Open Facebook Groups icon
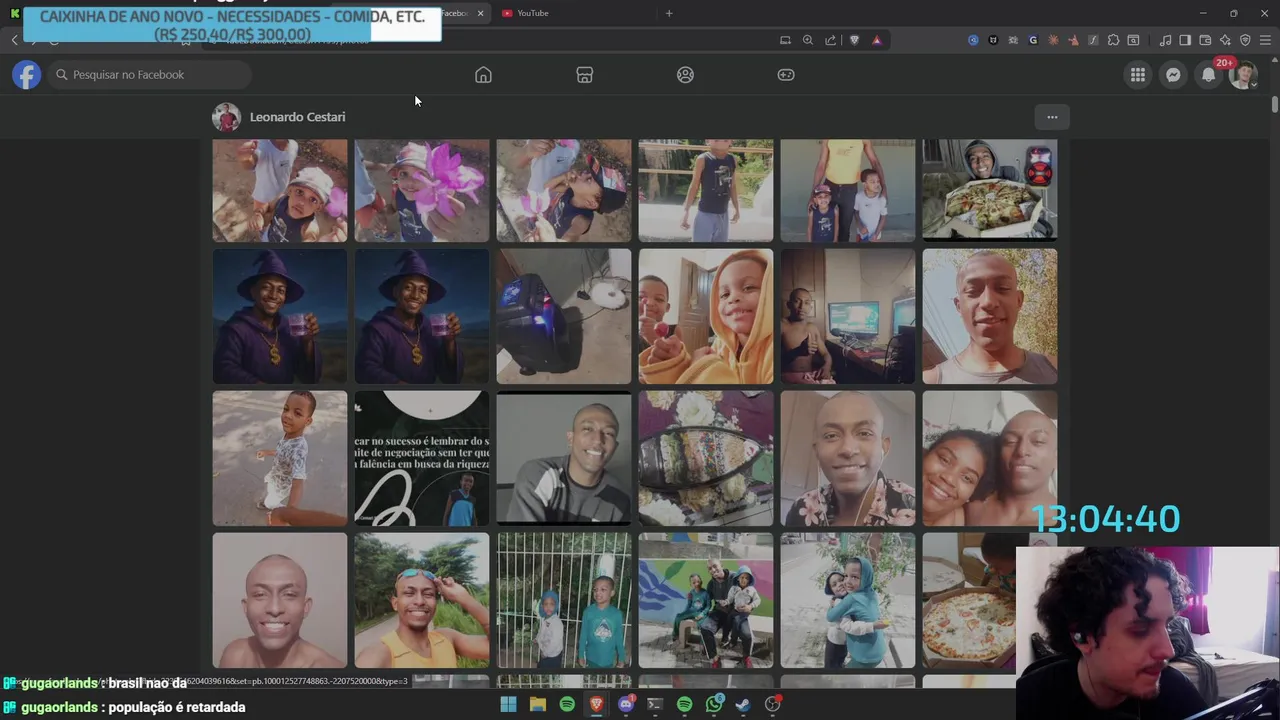This screenshot has height=720, width=1280. (x=685, y=75)
